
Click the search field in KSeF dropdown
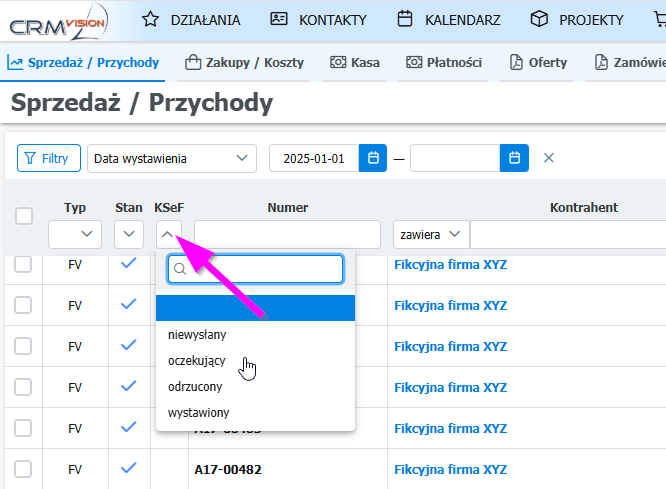pyautogui.click(x=264, y=268)
